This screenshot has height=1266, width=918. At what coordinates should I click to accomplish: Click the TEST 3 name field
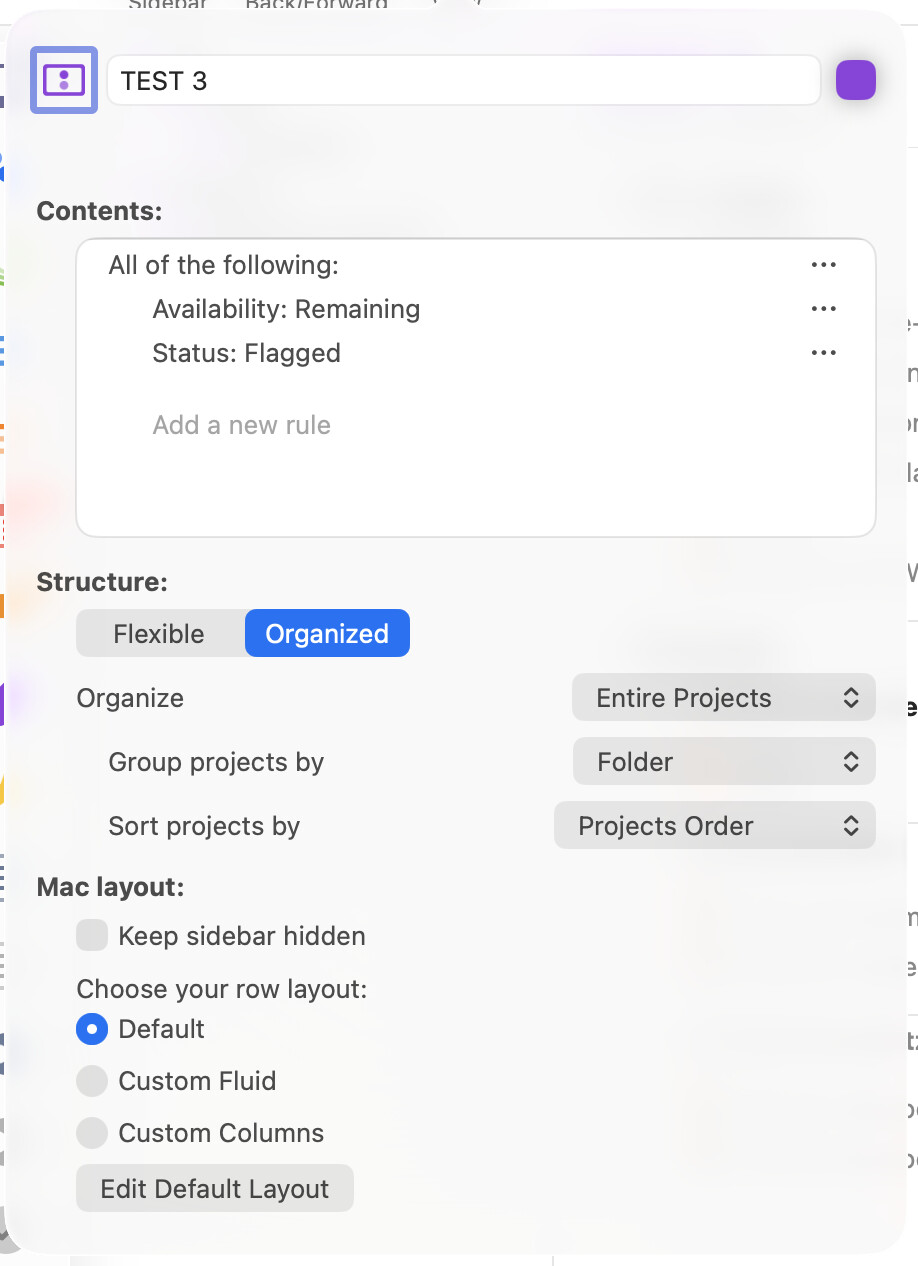[x=463, y=80]
